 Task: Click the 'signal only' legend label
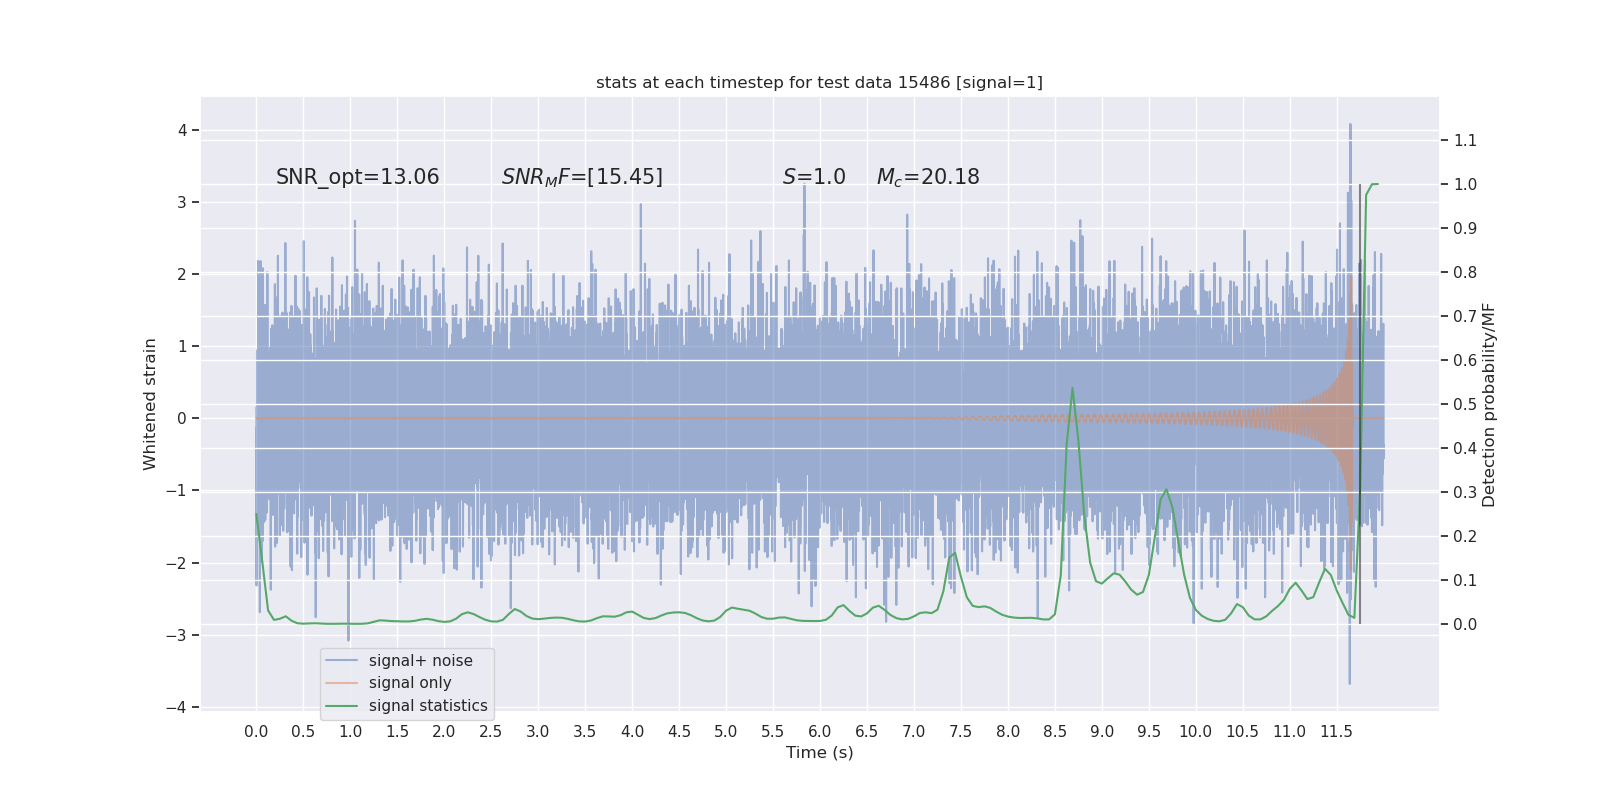pyautogui.click(x=410, y=683)
